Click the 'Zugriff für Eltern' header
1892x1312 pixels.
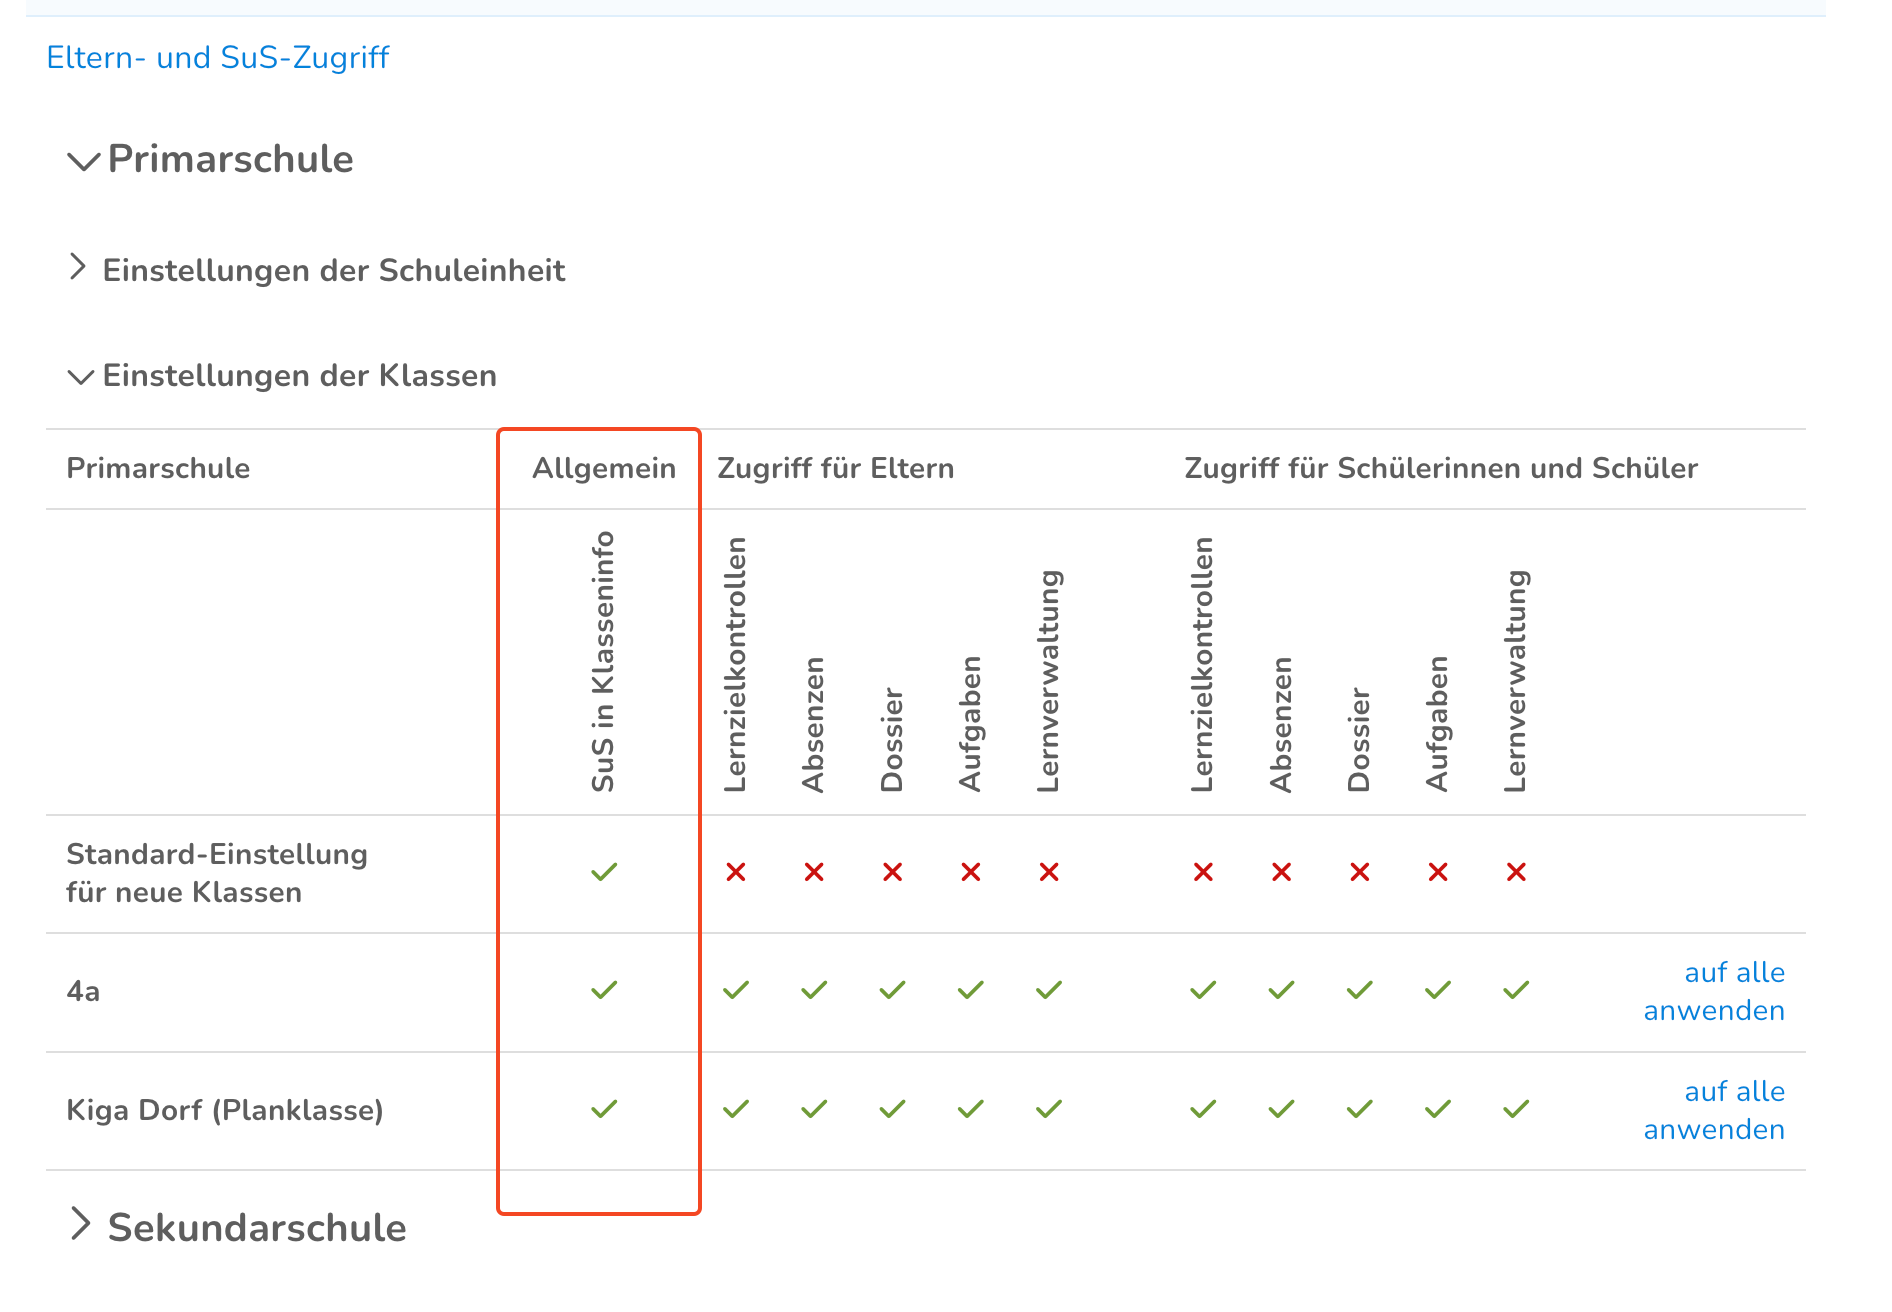coord(836,468)
